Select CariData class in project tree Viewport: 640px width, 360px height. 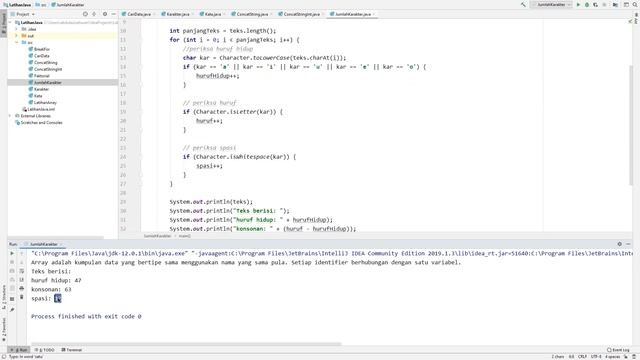[x=39, y=56]
